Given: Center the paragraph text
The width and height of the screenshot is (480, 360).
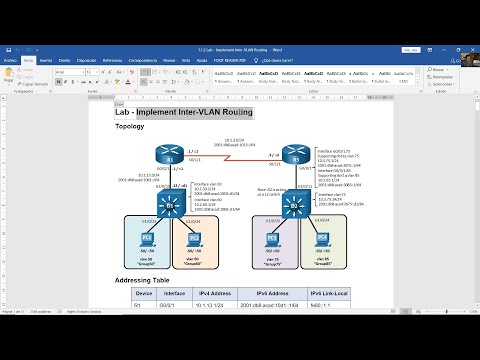Looking at the screenshot, I should tap(151, 82).
